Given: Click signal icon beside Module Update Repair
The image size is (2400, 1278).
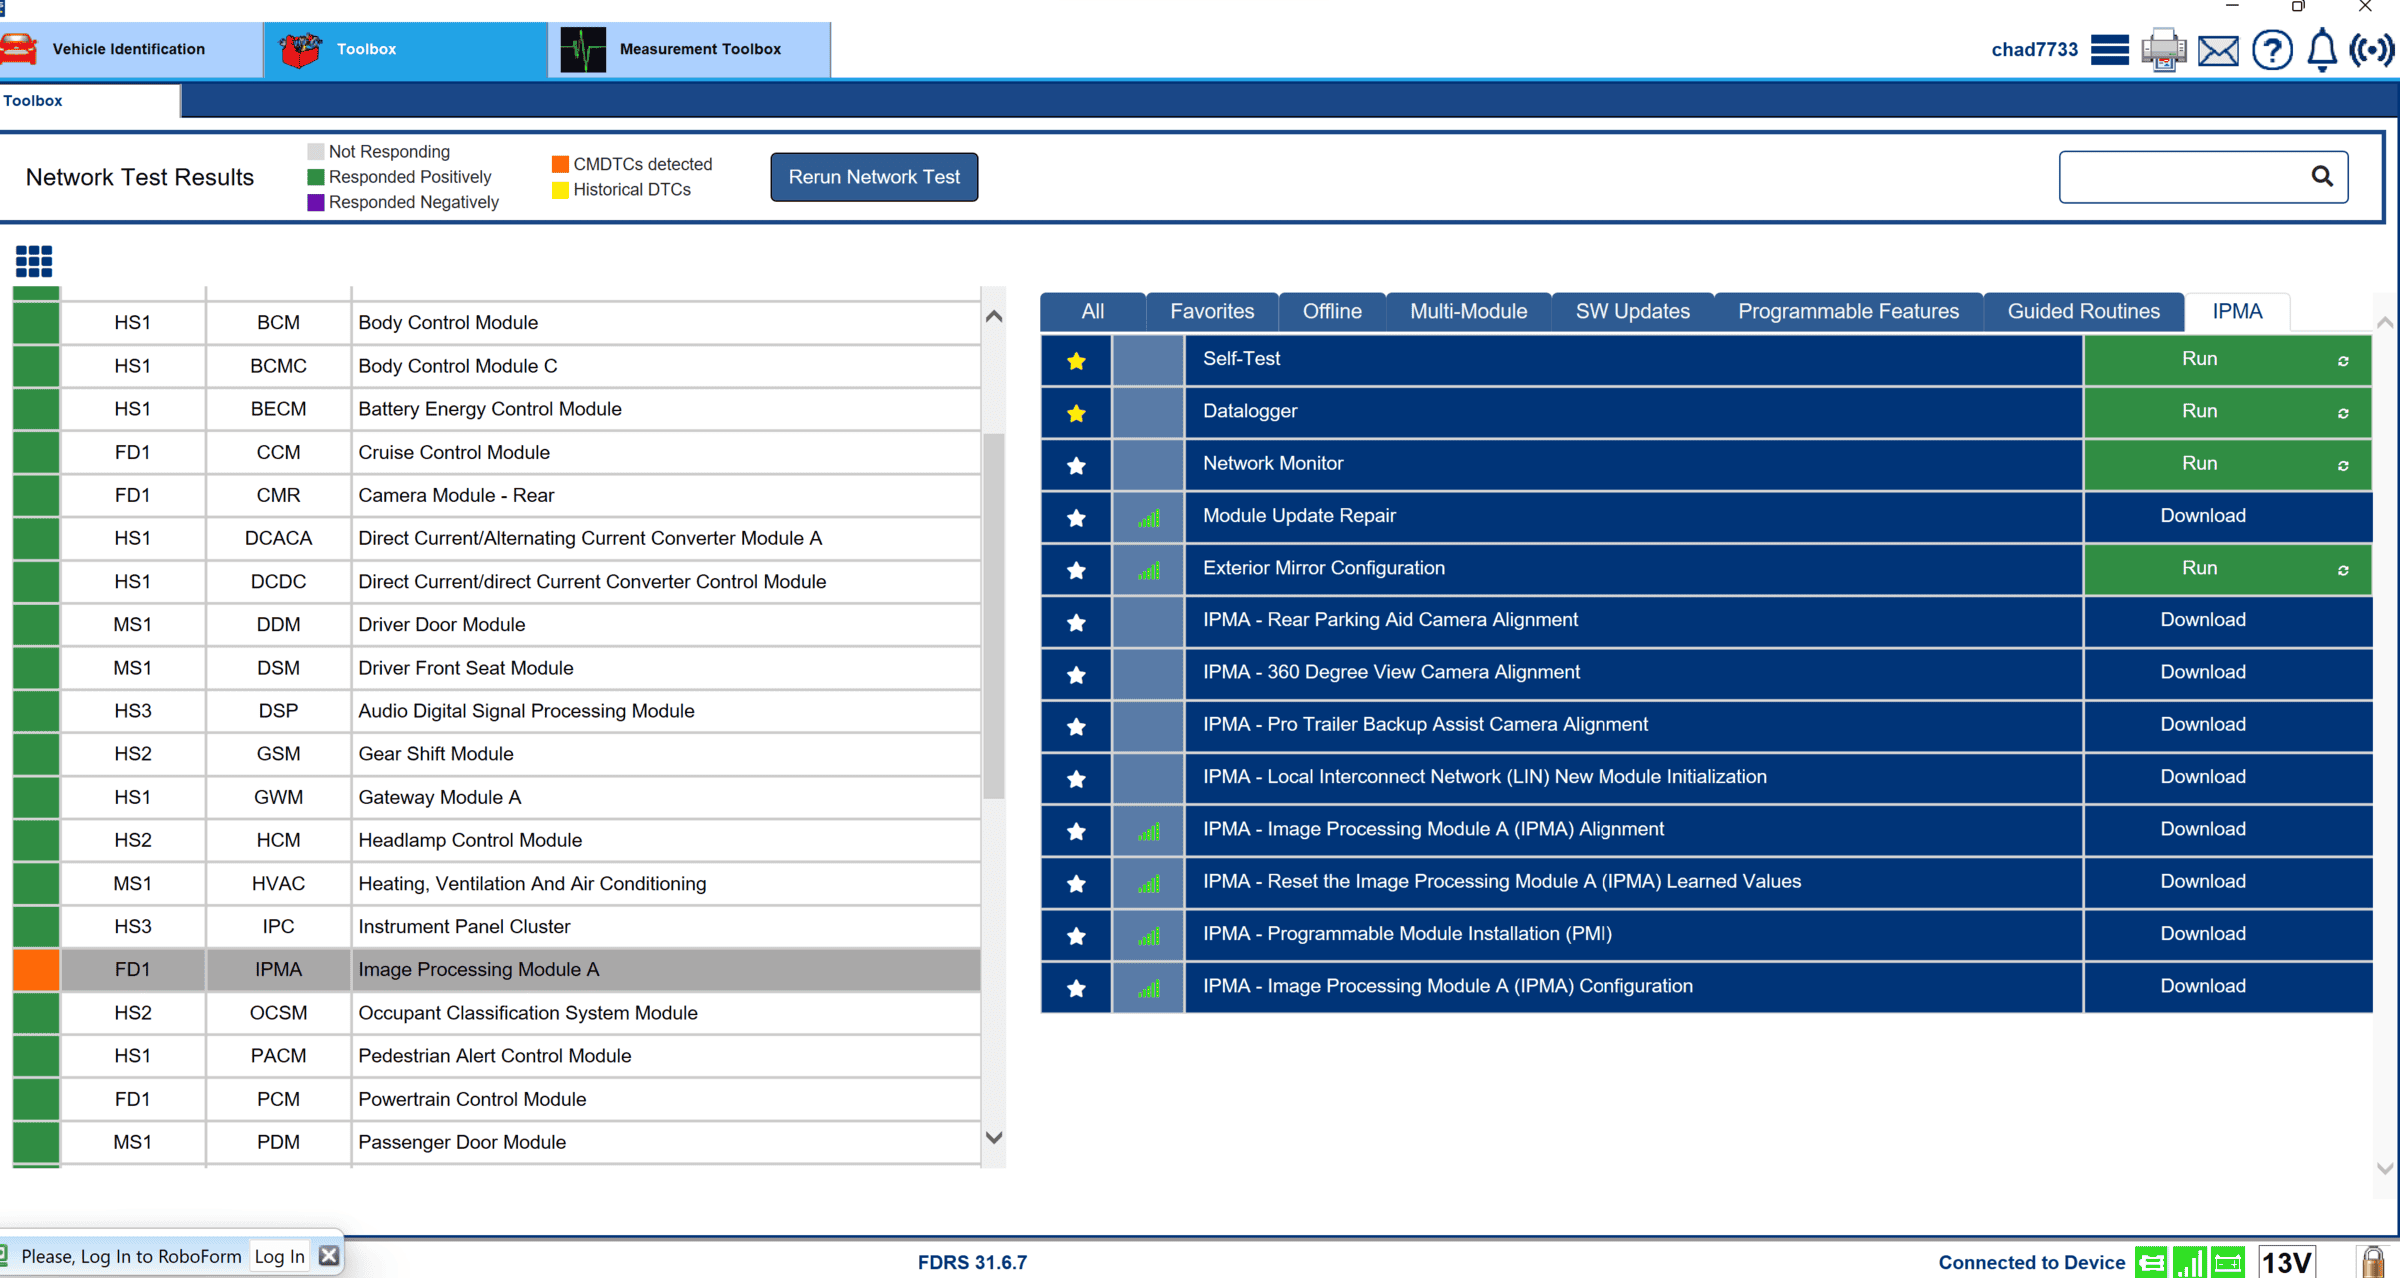Looking at the screenshot, I should [x=1149, y=518].
